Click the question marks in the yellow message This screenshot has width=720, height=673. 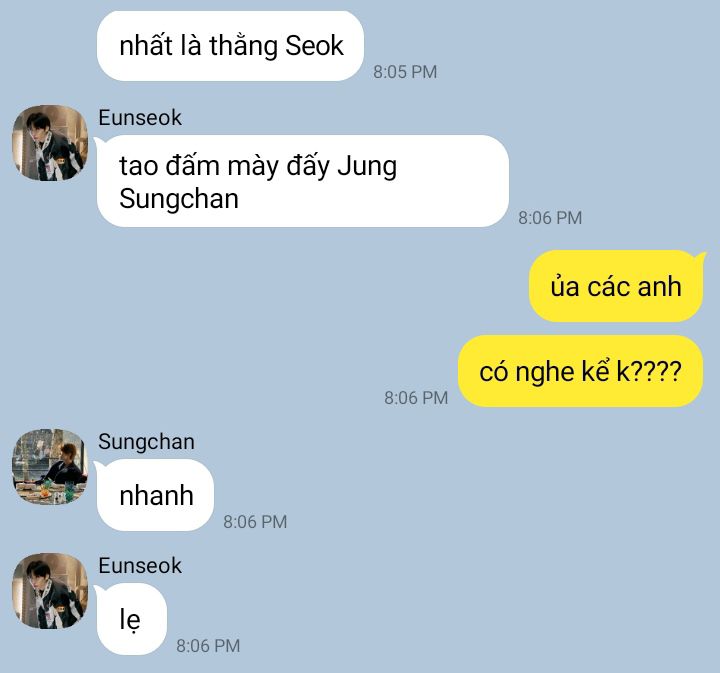coord(657,371)
